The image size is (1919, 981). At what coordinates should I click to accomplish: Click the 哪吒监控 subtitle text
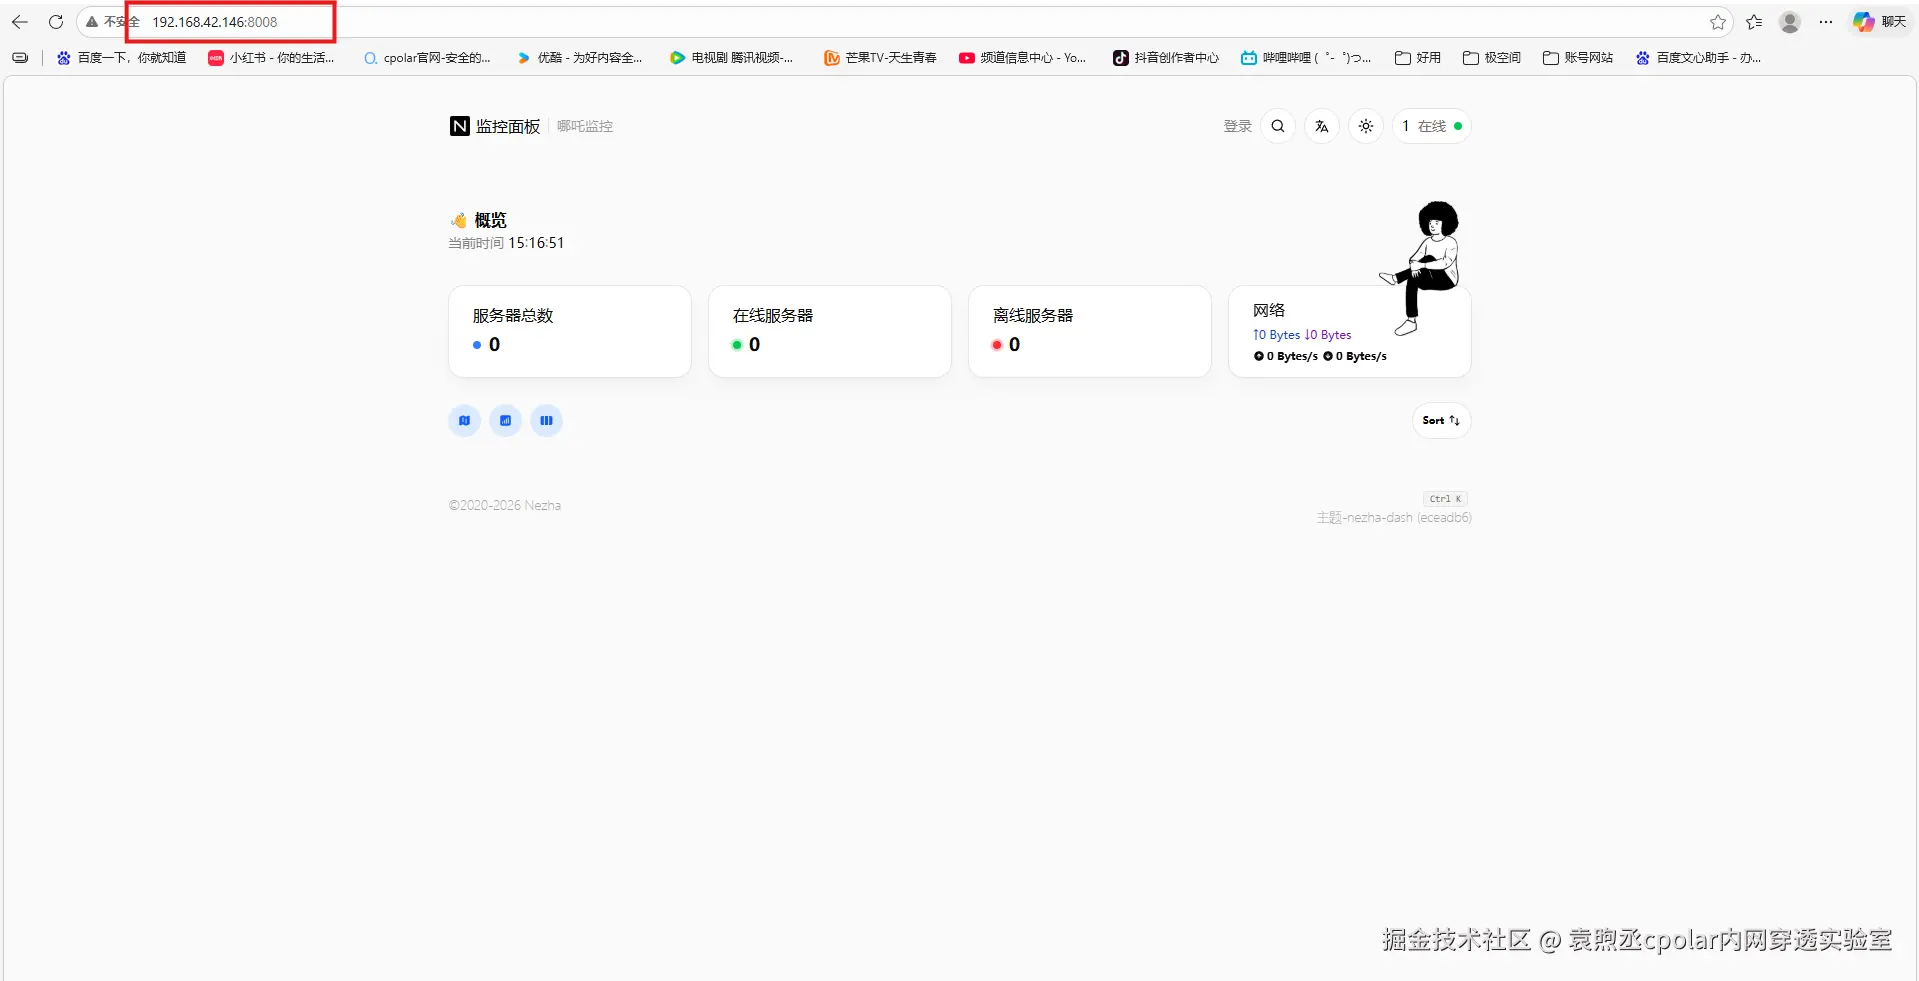click(585, 126)
